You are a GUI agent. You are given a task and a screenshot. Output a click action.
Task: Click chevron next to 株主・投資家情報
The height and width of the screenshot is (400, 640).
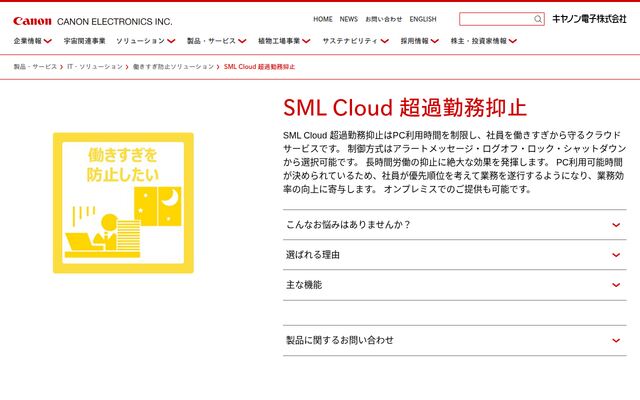point(513,41)
